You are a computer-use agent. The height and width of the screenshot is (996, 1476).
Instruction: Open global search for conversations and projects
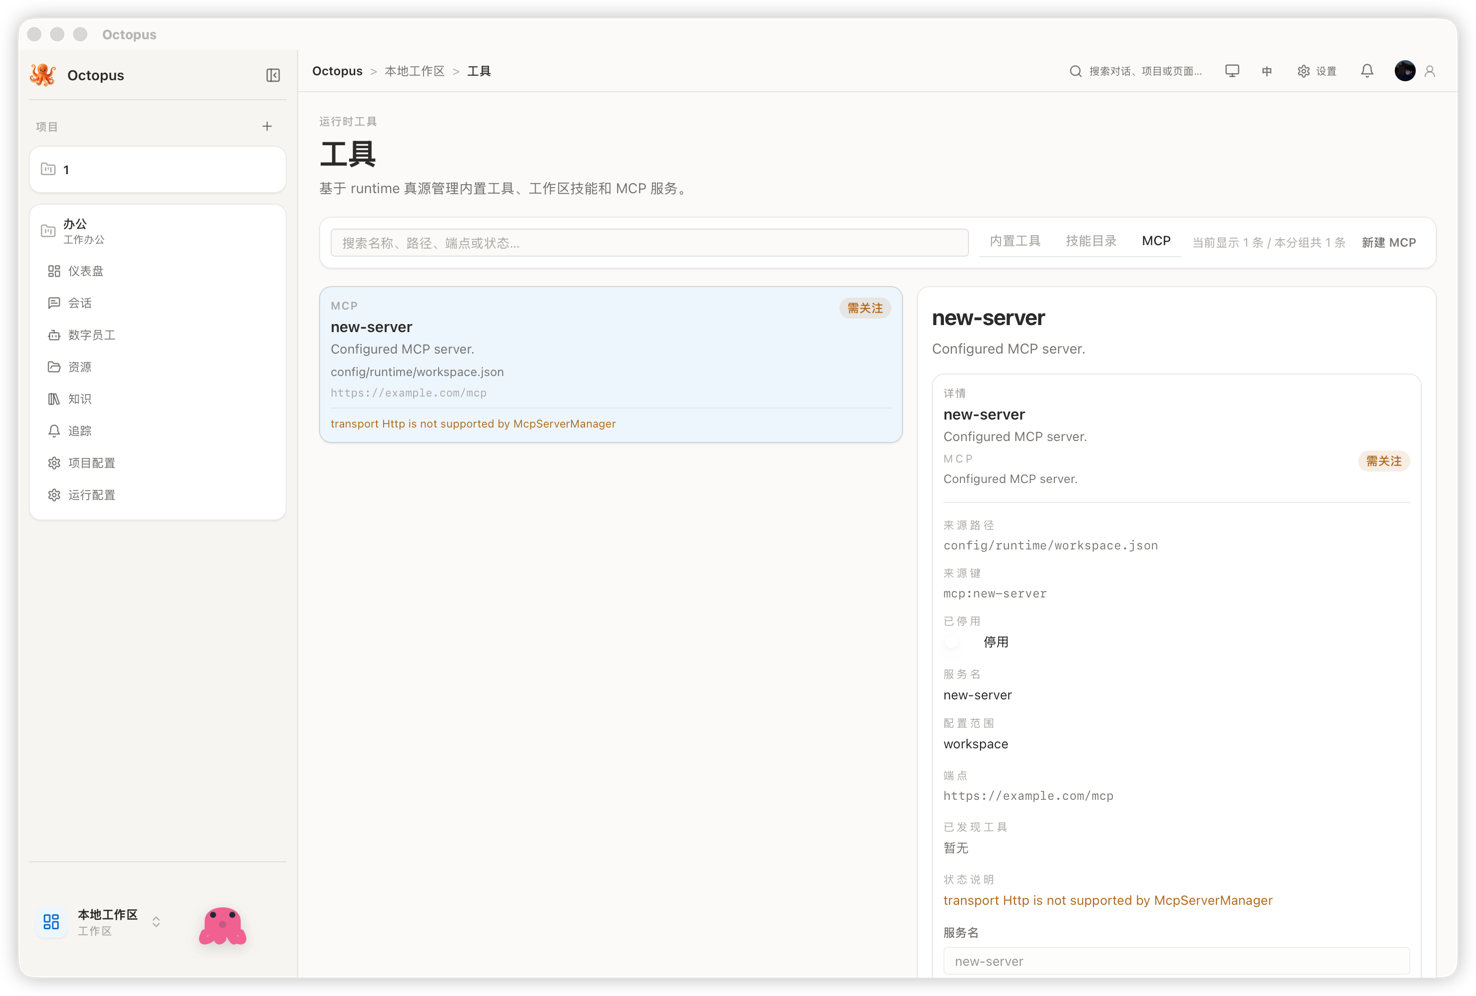coord(1136,71)
